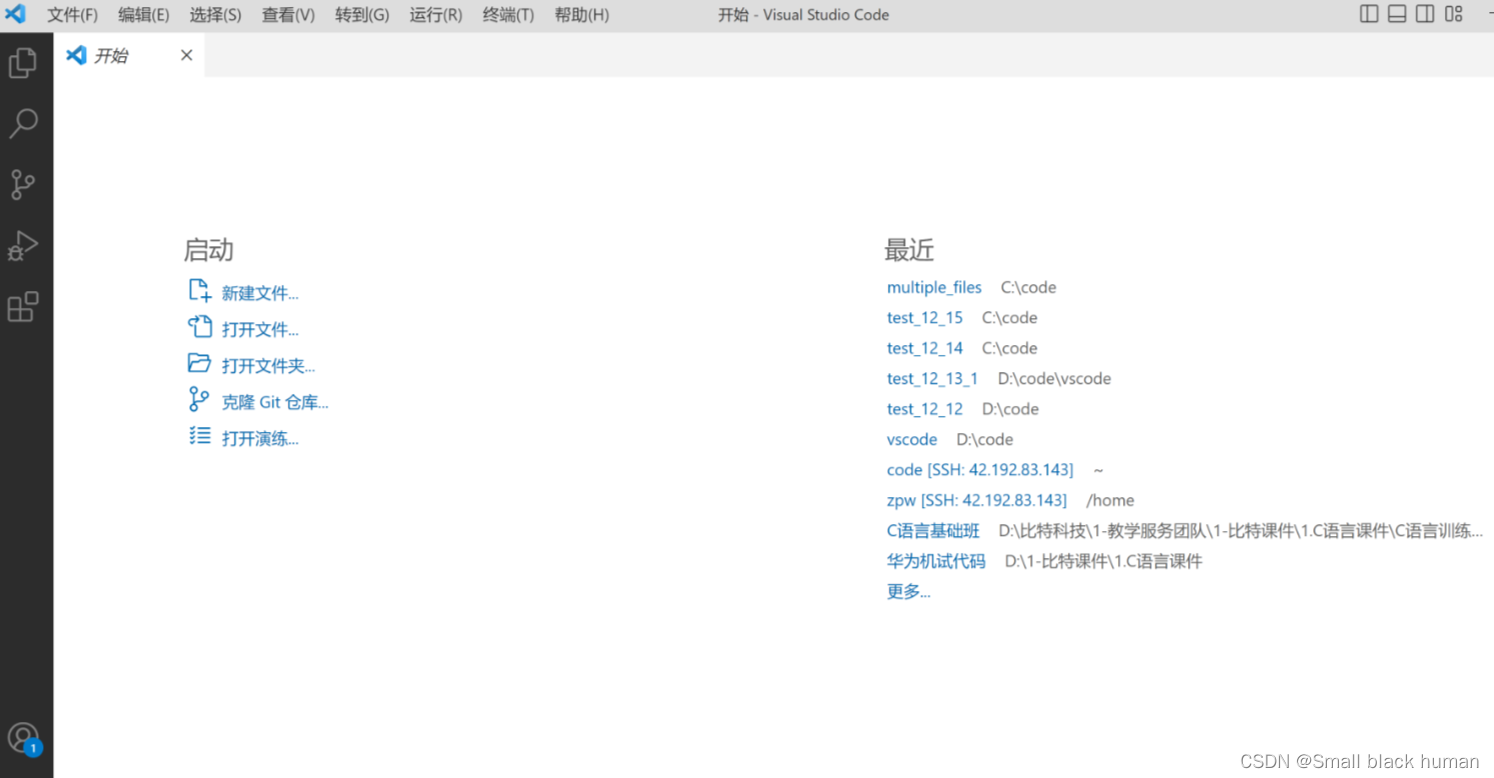Open the customize layout icon

pos(1454,14)
